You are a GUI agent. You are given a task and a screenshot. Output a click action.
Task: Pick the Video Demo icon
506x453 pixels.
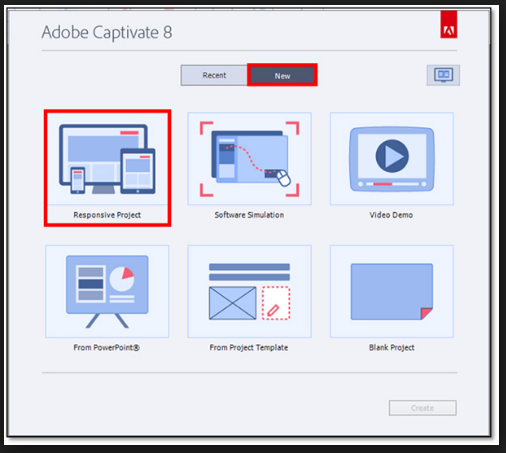pos(392,159)
